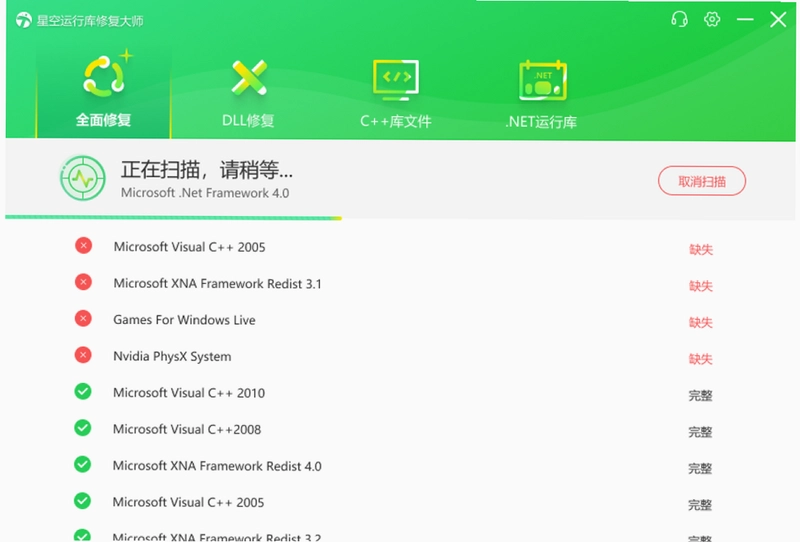
Task: Select Microsoft XNA Framework Redist 4.0 text
Action: pos(217,466)
